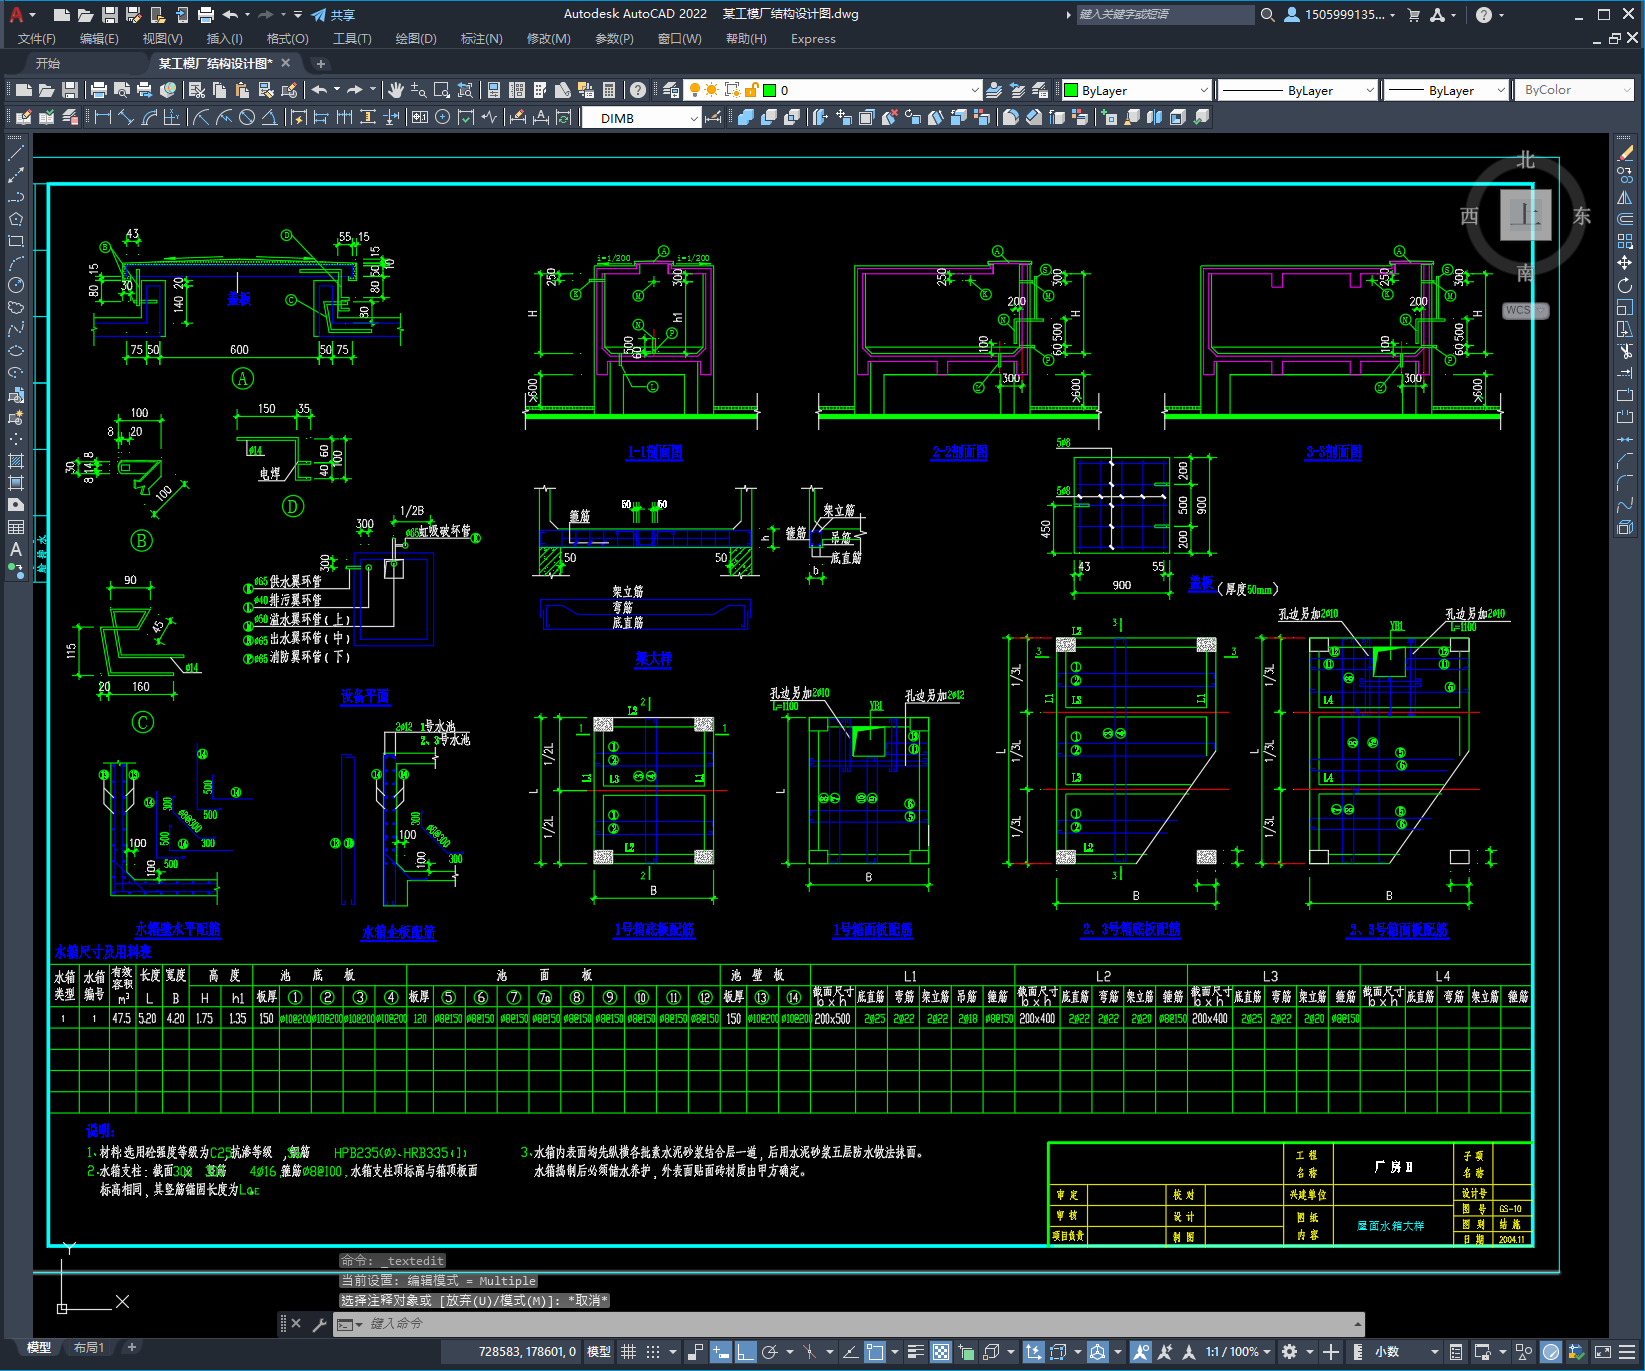This screenshot has height=1371, width=1645.
Task: Toggle the grid display in status bar
Action: (x=628, y=1352)
